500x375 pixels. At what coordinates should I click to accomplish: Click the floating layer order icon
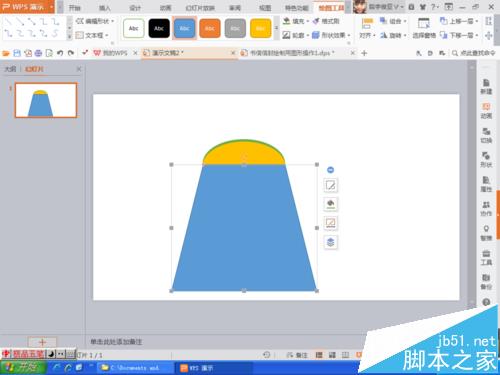pyautogui.click(x=330, y=242)
